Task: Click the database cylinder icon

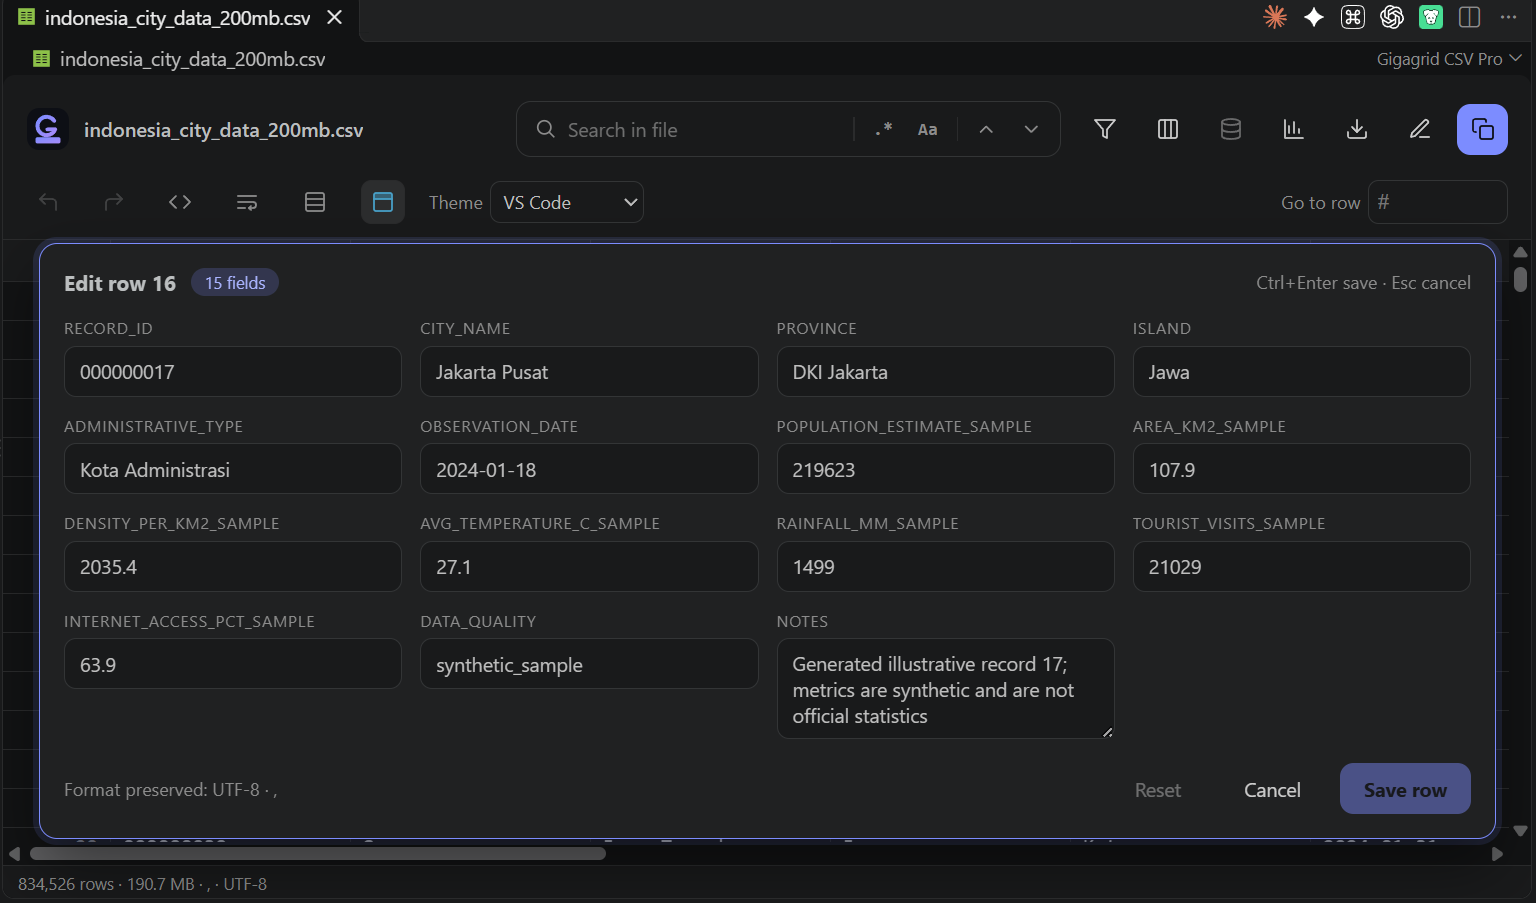Action: (1231, 129)
